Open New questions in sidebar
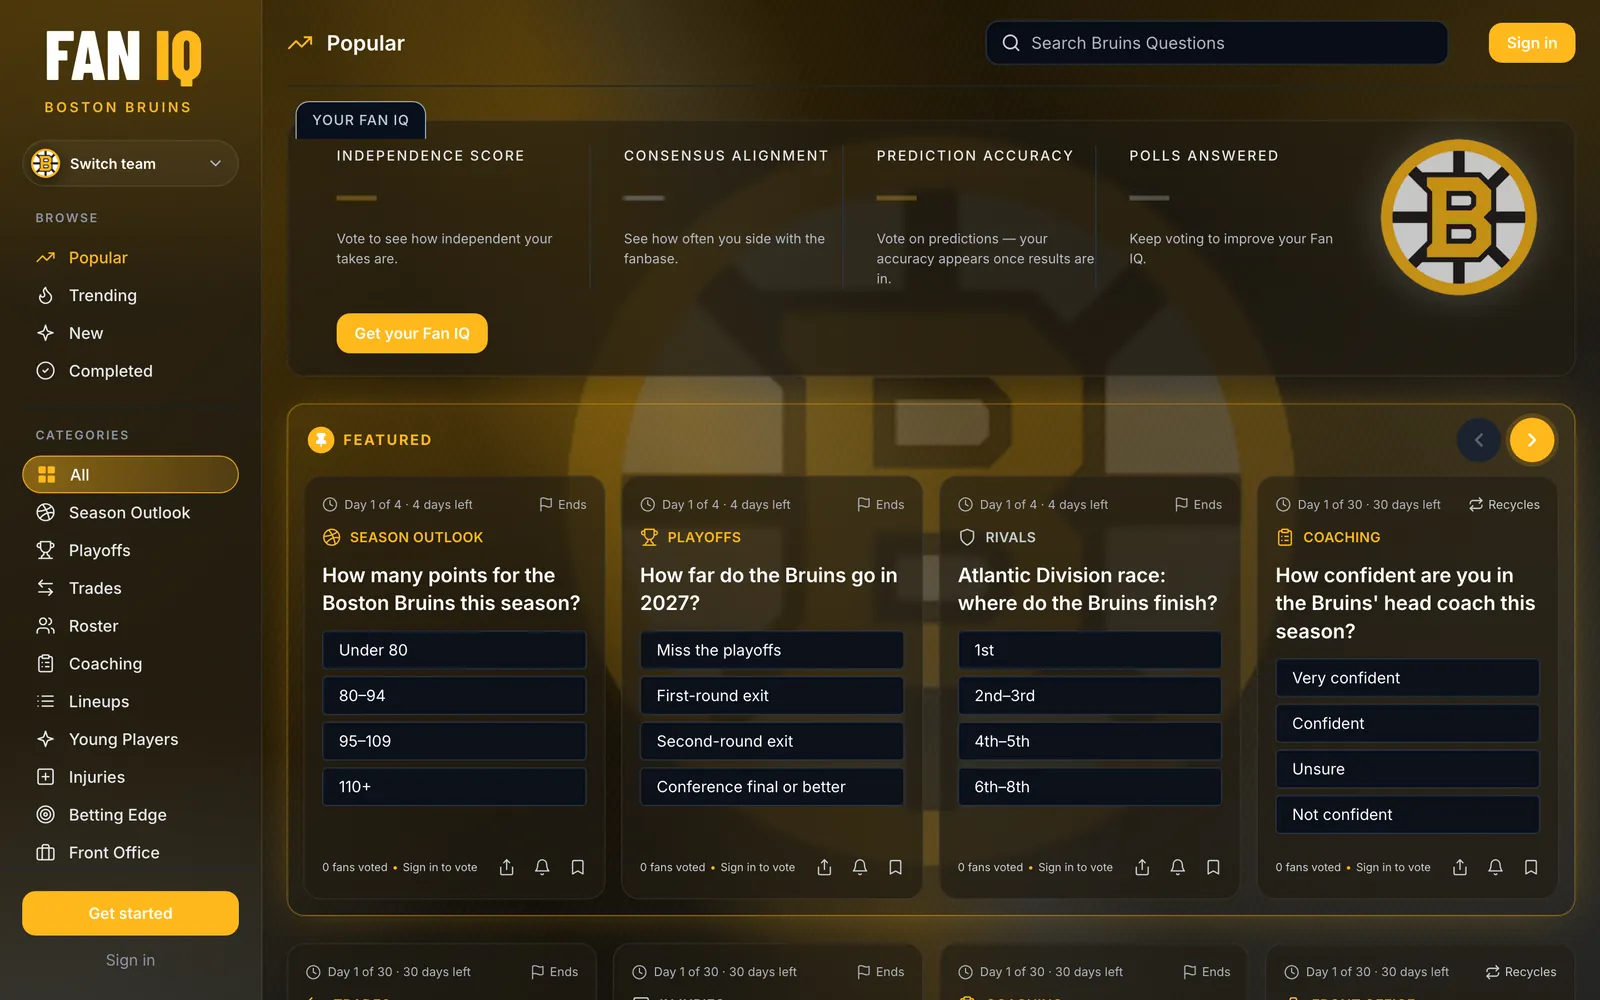 [x=130, y=333]
